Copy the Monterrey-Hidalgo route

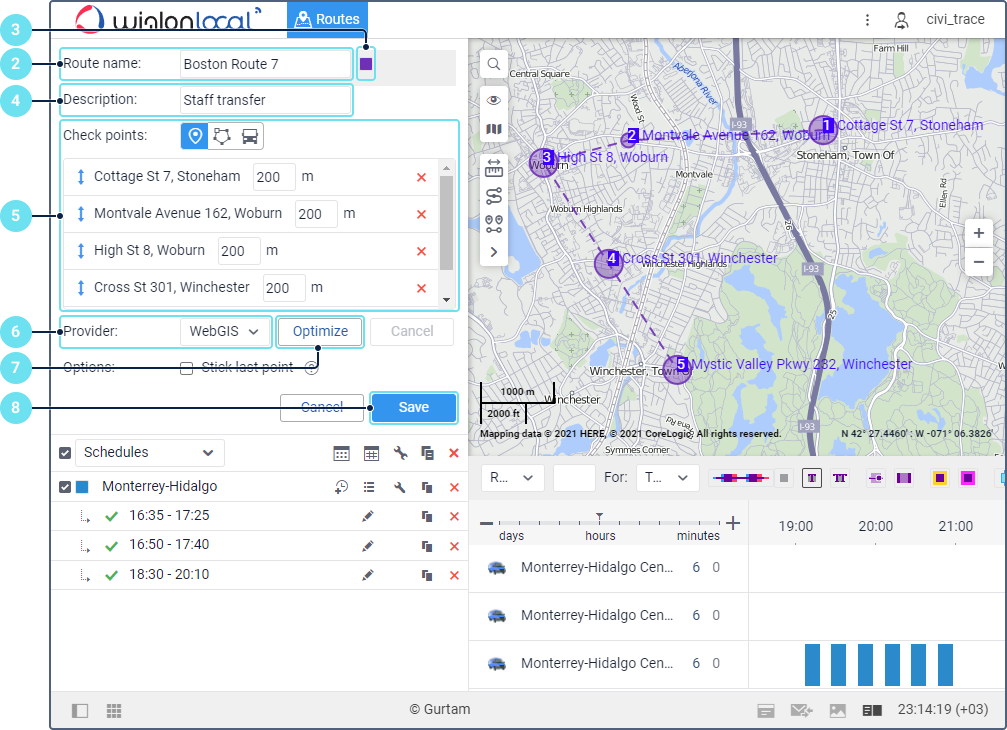427,487
